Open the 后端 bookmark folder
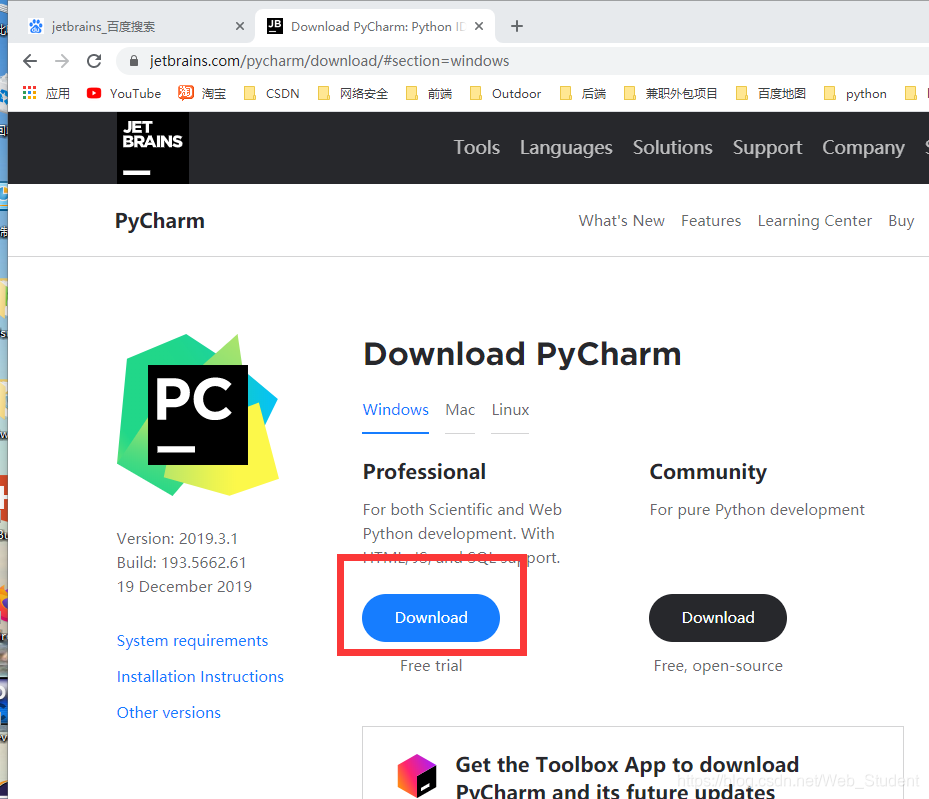This screenshot has width=929, height=799. pos(583,93)
